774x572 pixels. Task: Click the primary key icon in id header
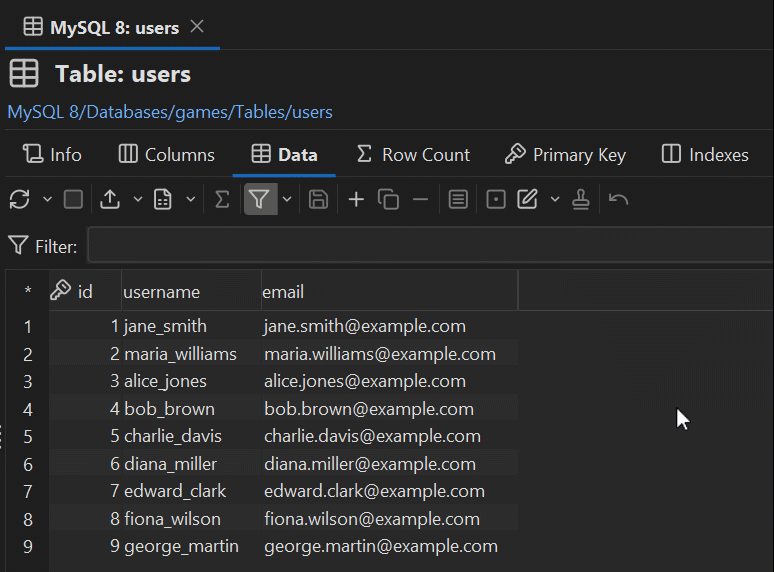pyautogui.click(x=60, y=290)
